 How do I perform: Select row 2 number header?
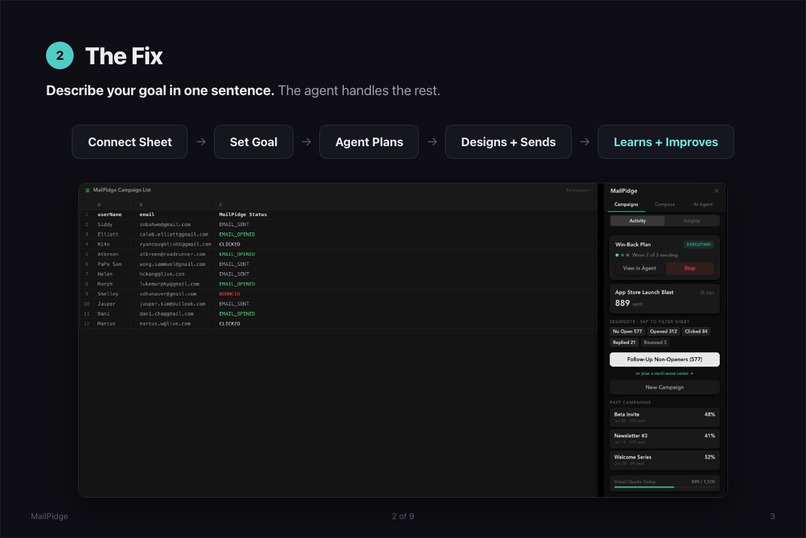pyautogui.click(x=86, y=225)
